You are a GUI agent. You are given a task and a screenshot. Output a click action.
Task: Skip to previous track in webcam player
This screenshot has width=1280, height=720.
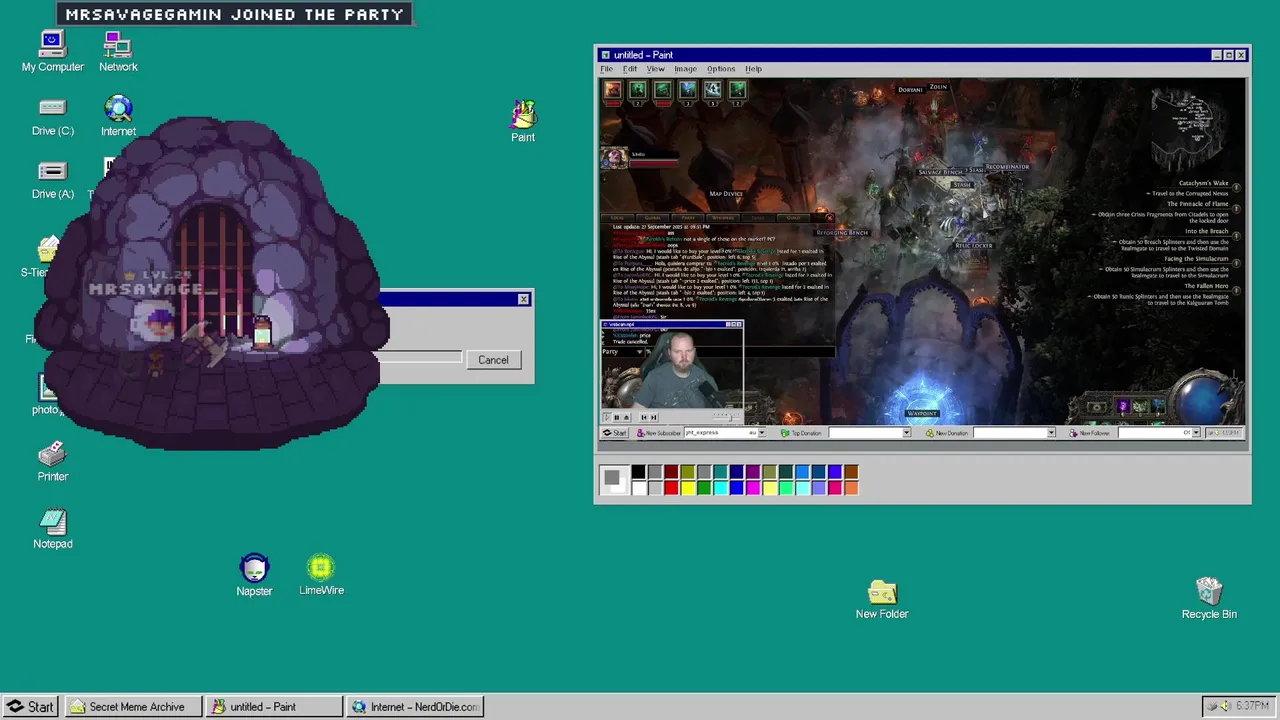pos(644,418)
